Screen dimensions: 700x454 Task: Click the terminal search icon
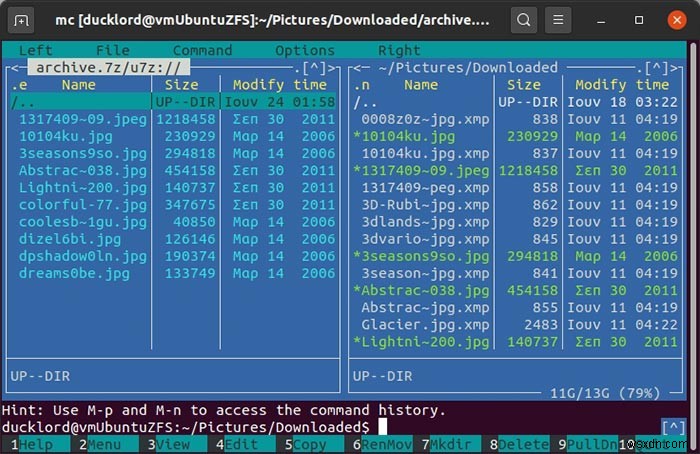click(524, 20)
